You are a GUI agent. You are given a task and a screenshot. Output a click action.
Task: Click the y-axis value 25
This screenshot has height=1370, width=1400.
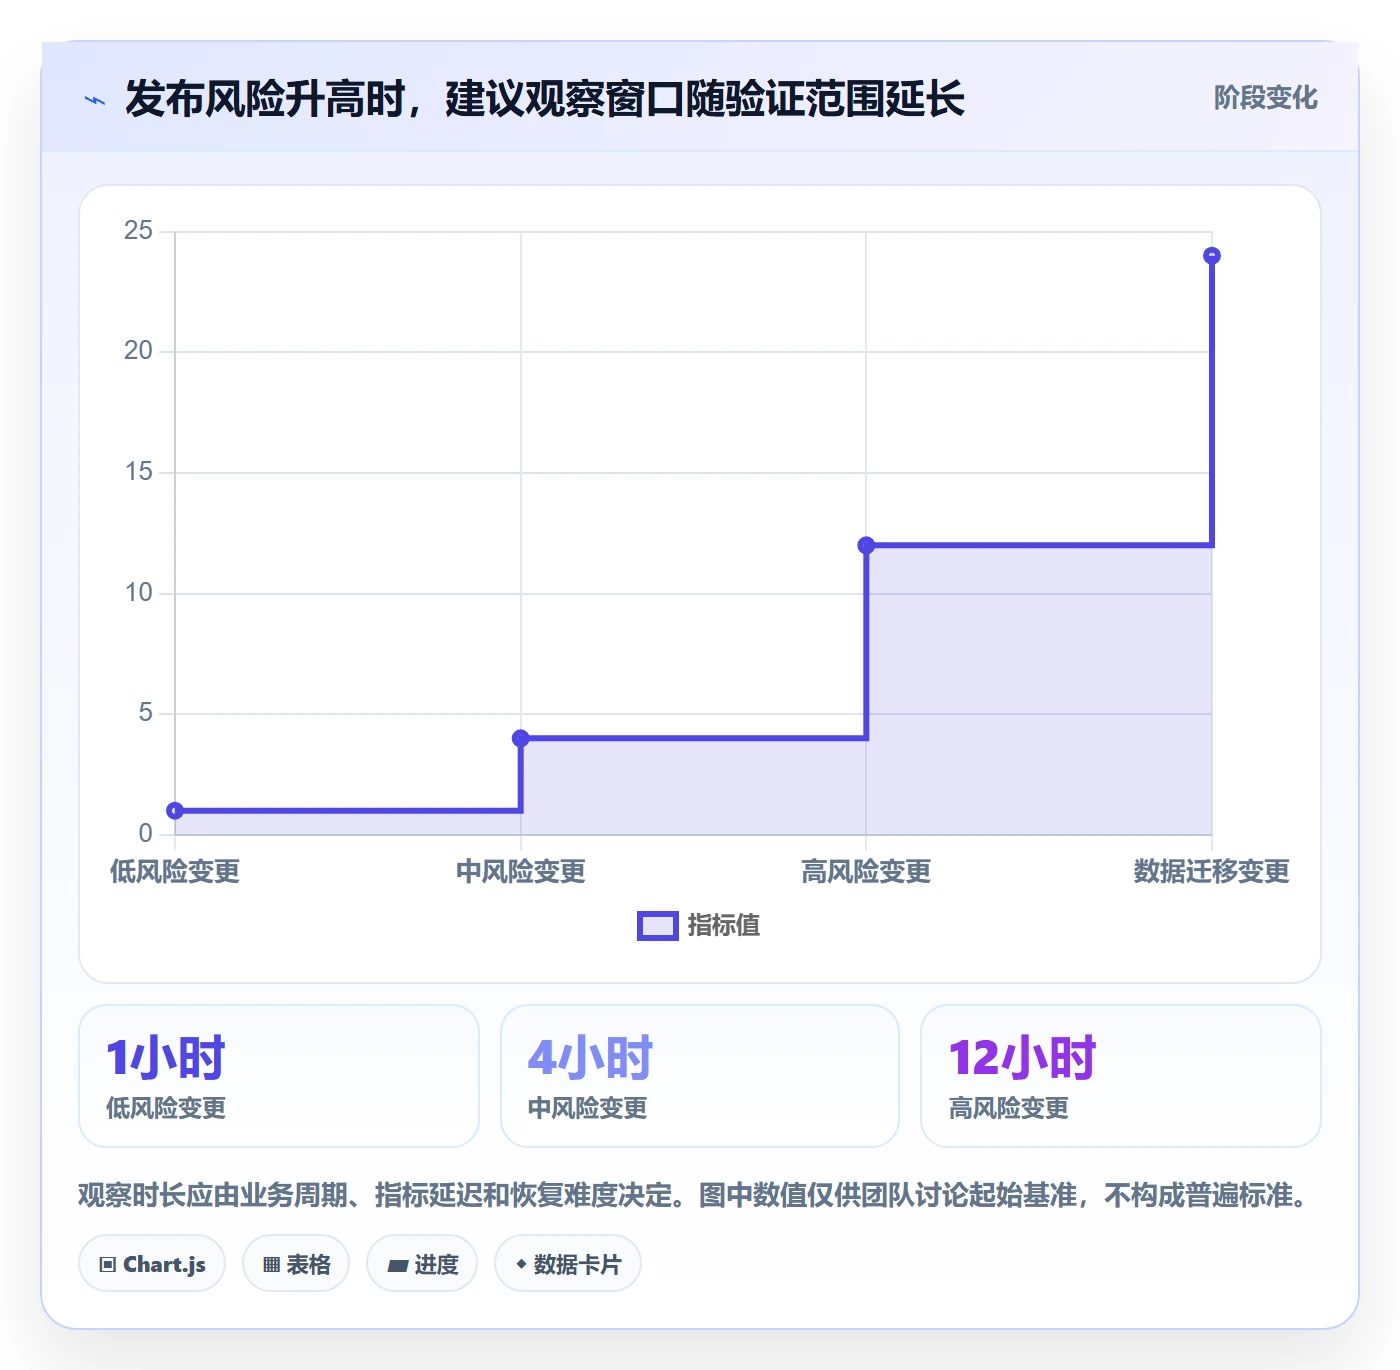point(138,231)
